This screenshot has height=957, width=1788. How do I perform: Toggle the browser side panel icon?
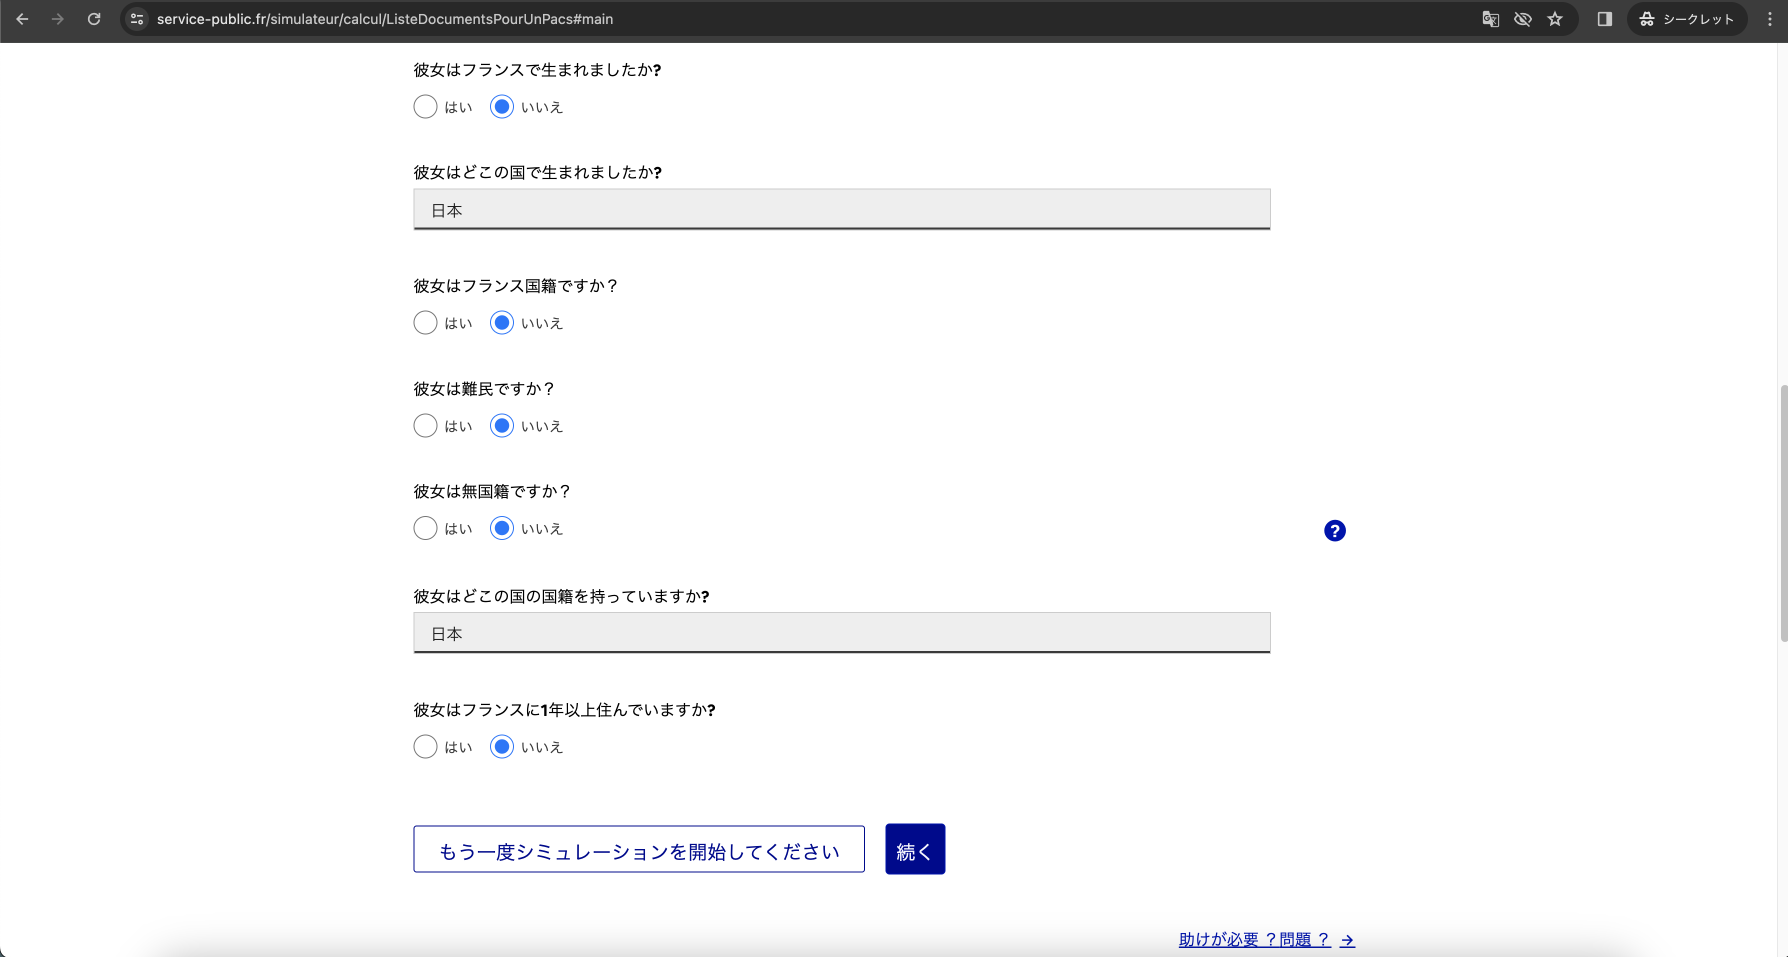(x=1605, y=19)
